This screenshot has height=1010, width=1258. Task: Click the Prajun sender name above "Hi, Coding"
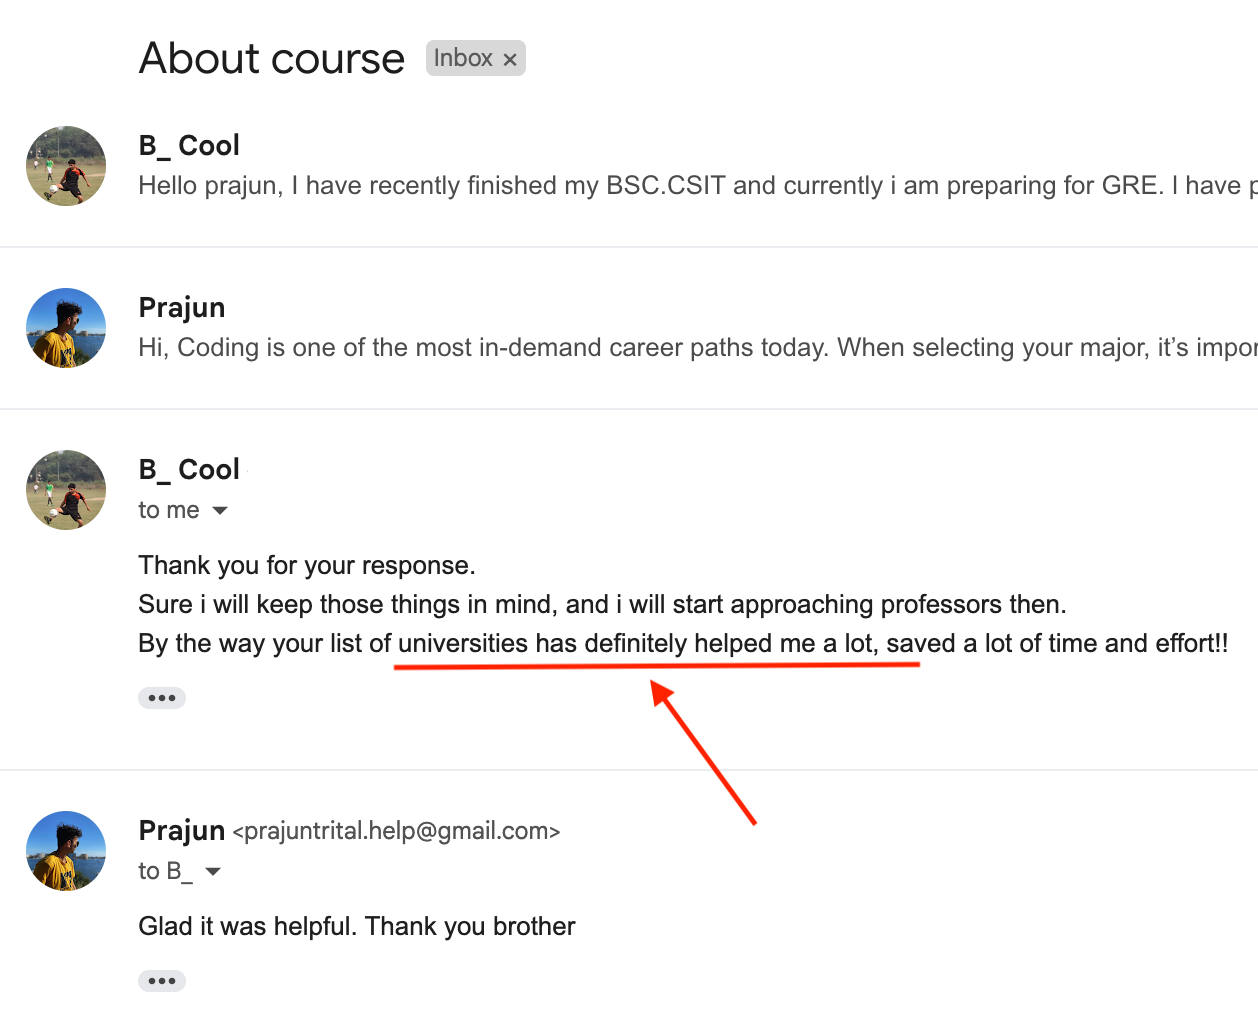point(182,308)
